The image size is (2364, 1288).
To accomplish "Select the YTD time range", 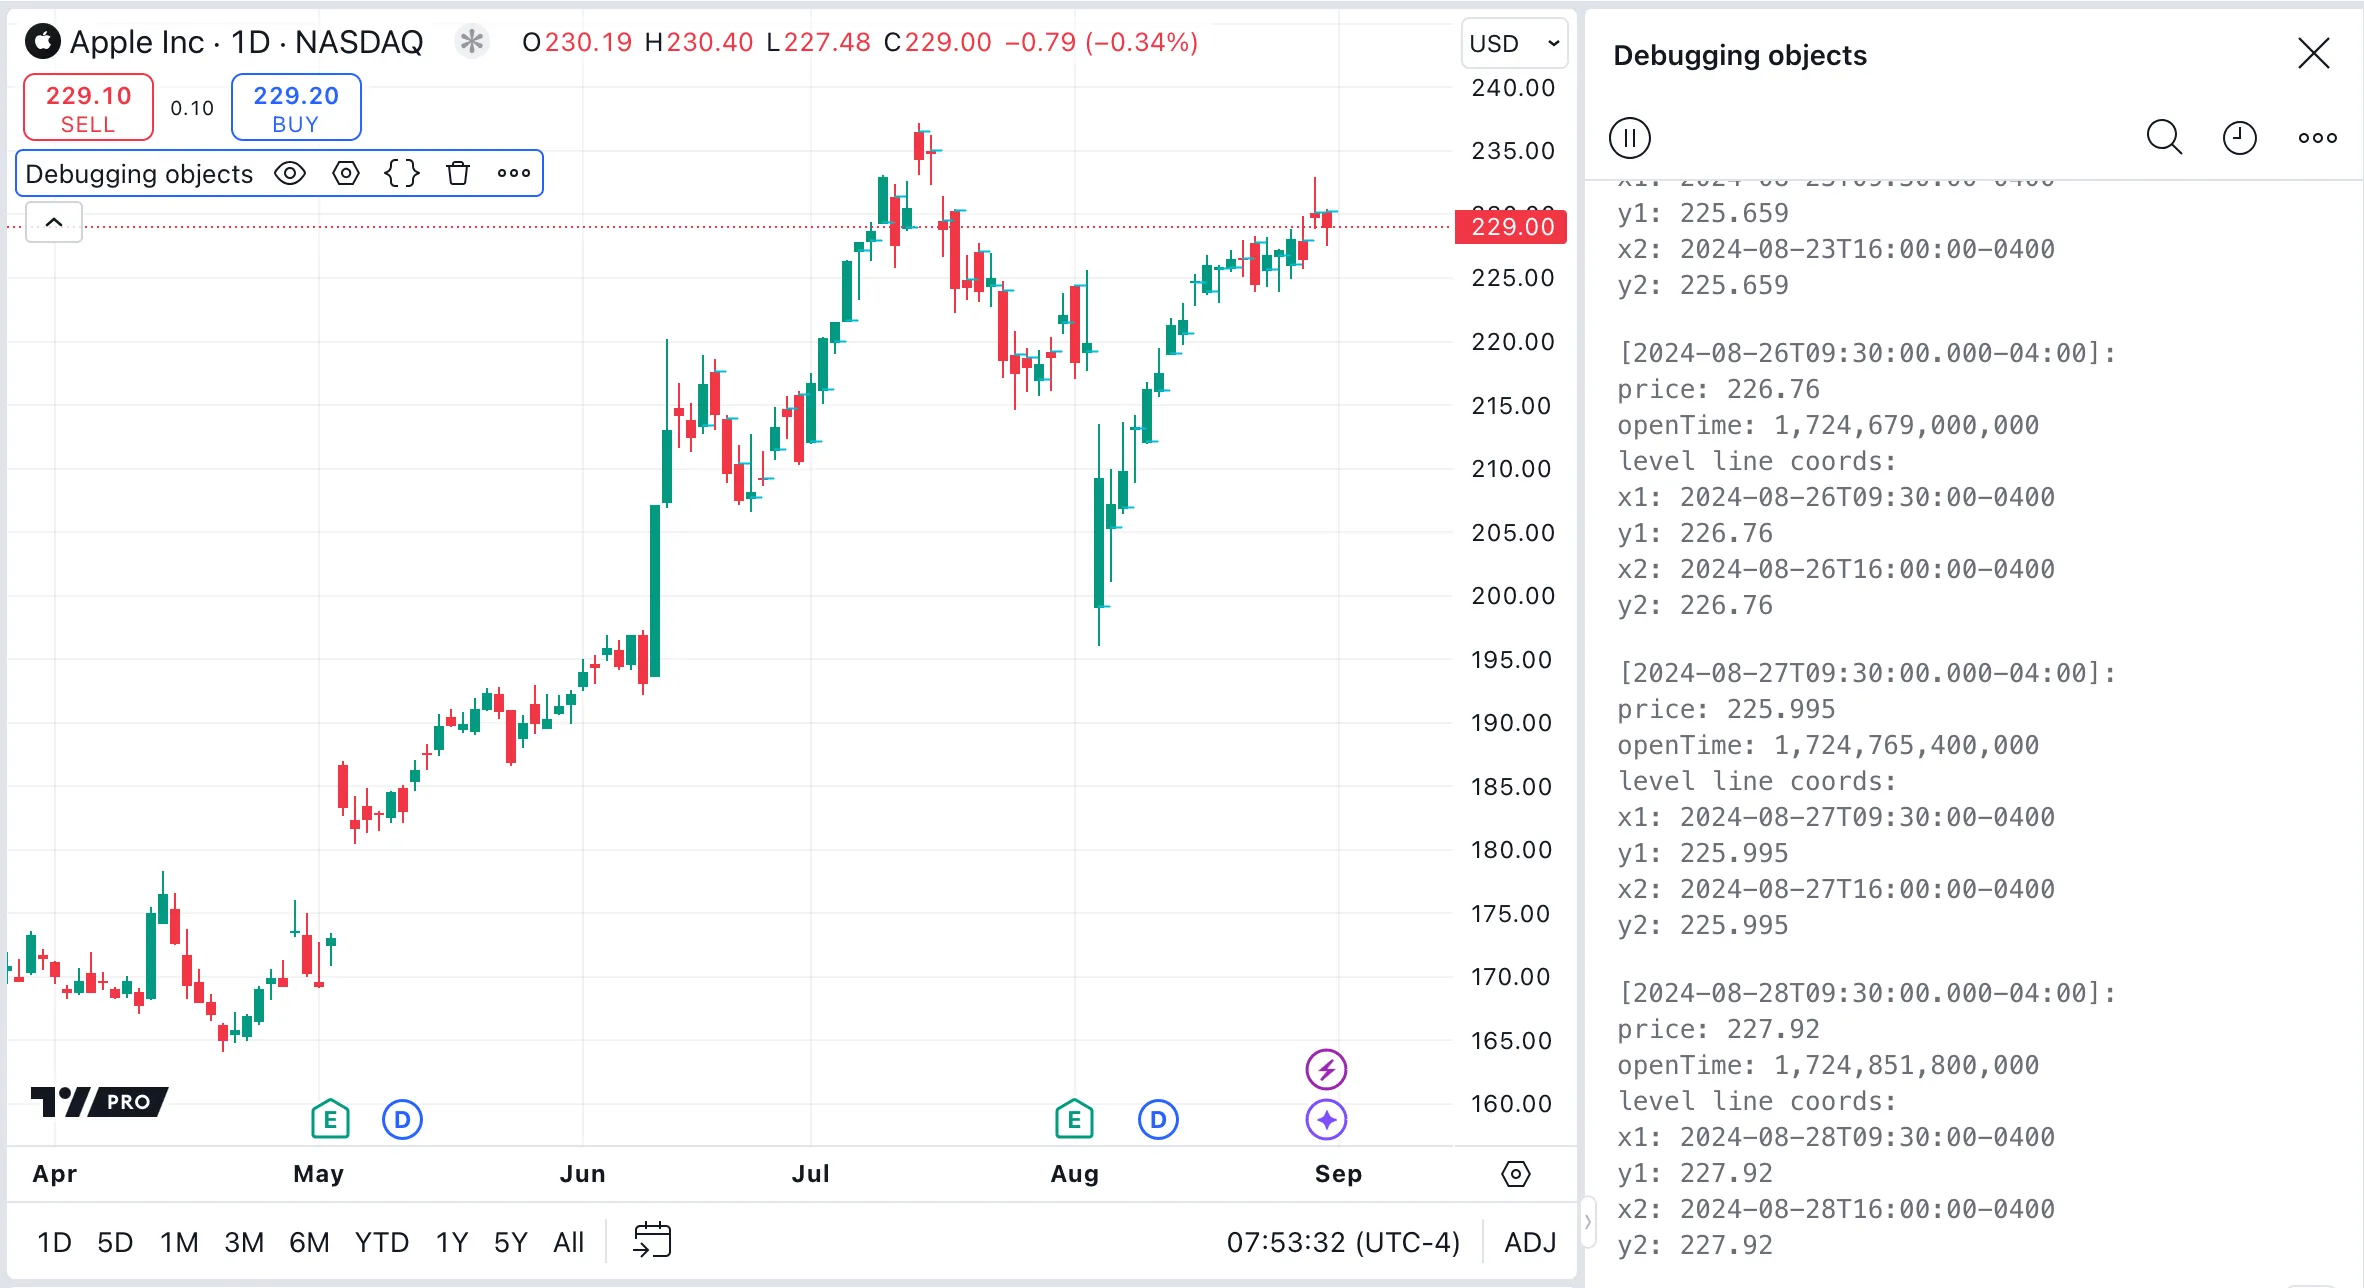I will click(381, 1242).
